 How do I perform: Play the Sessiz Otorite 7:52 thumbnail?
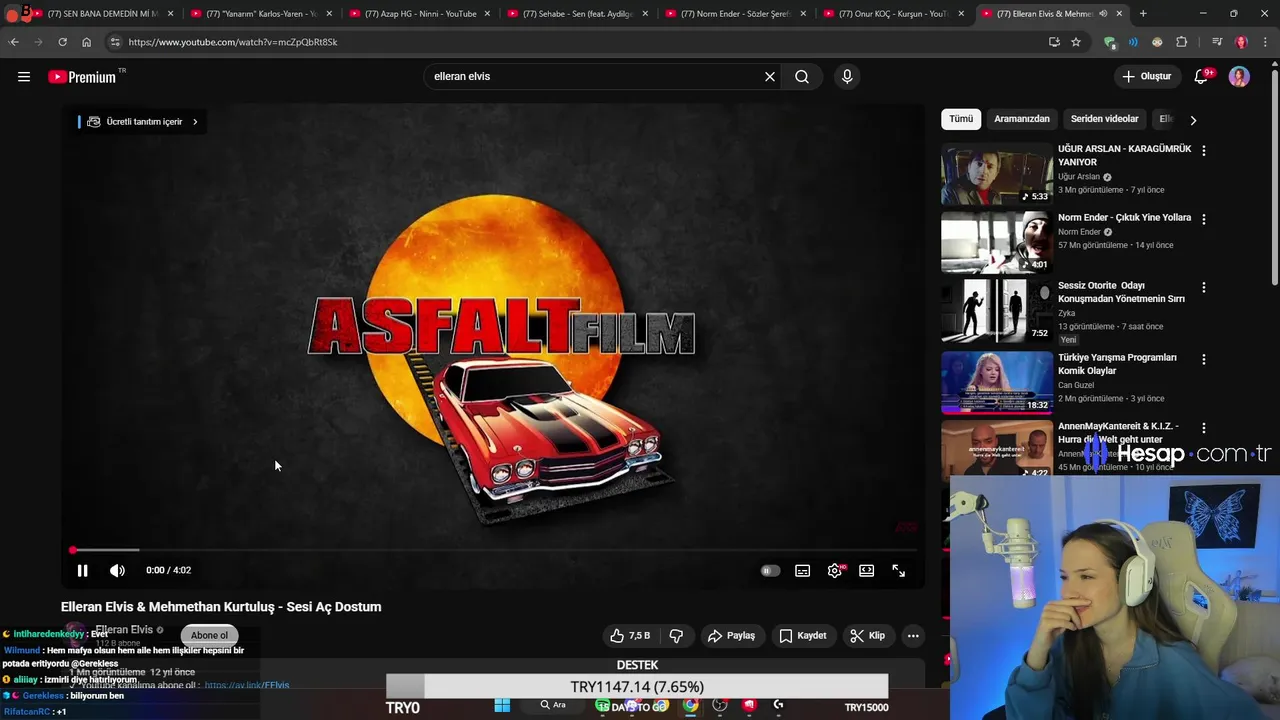coord(997,311)
